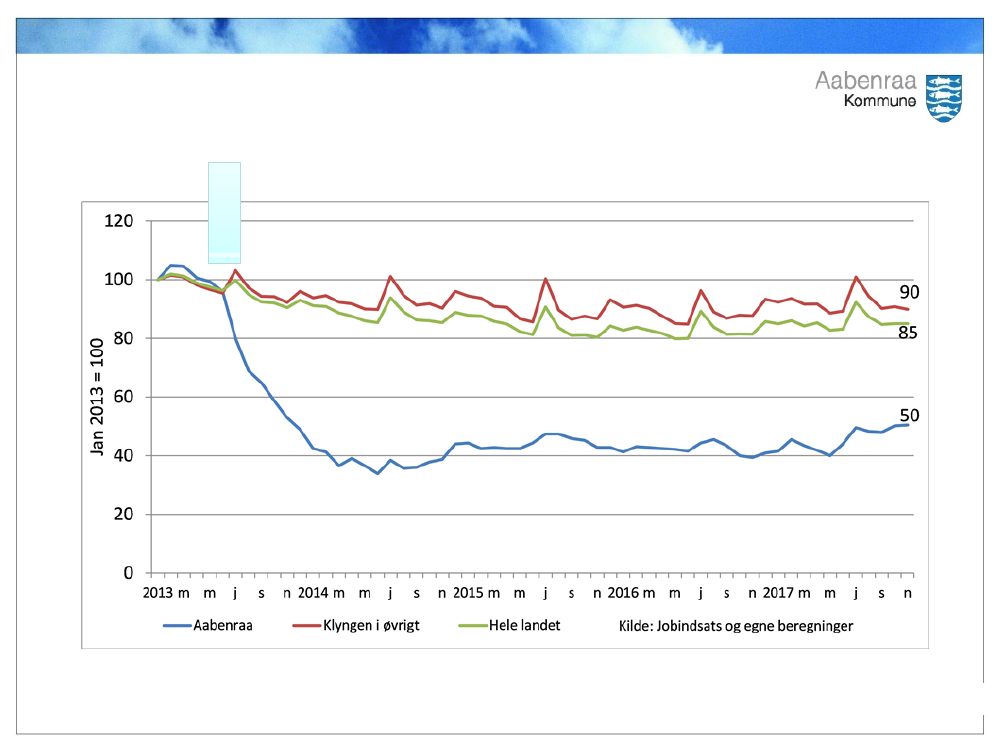This screenshot has height=750, width=1000.
Task: Click the 2013 x-axis label
Action: 158,593
